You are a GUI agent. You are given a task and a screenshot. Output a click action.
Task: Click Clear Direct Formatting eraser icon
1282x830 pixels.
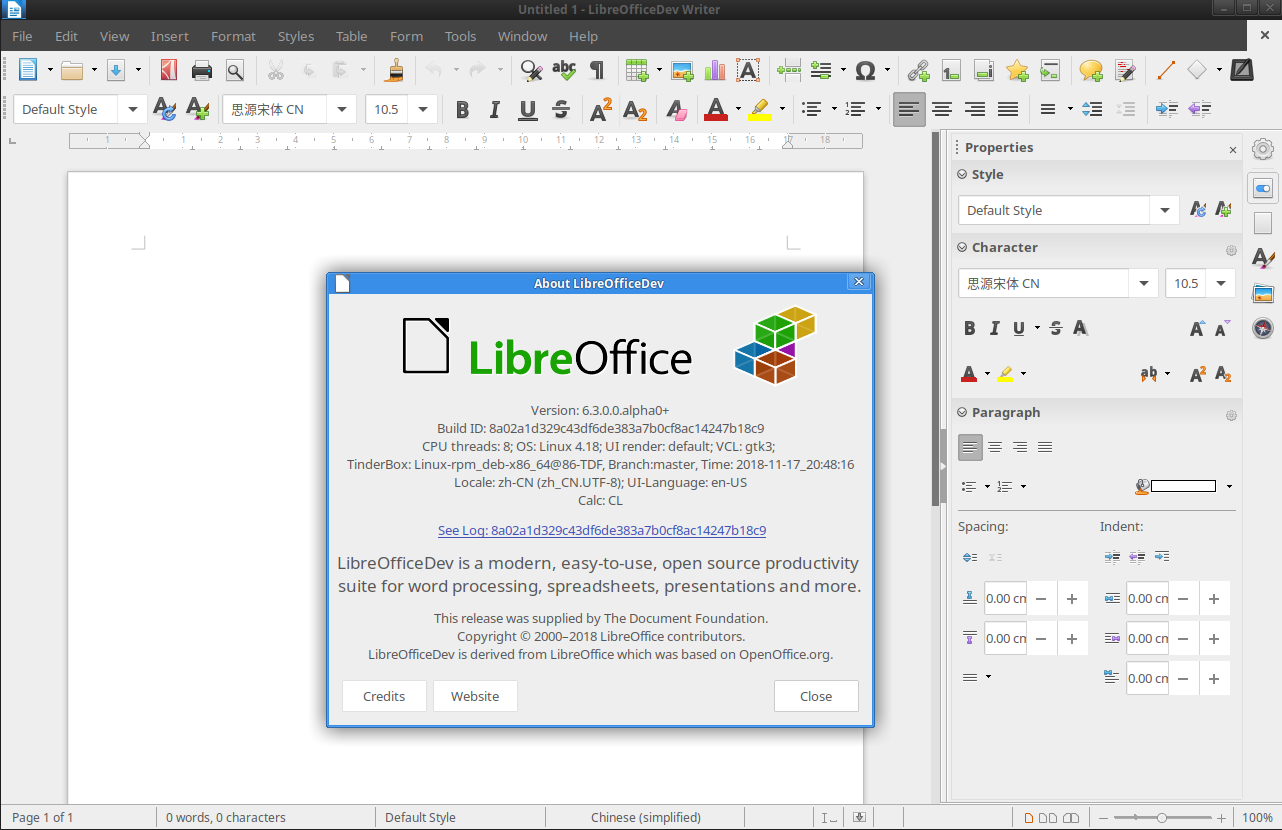(x=676, y=109)
